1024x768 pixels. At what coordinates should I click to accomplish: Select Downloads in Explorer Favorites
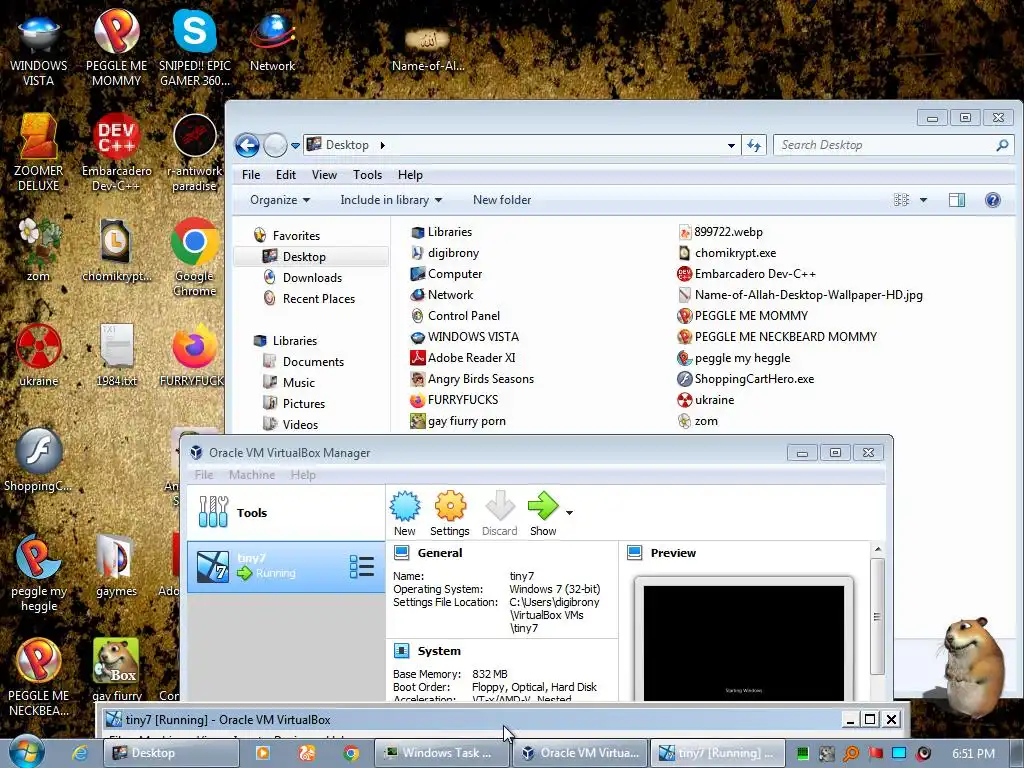pos(312,278)
